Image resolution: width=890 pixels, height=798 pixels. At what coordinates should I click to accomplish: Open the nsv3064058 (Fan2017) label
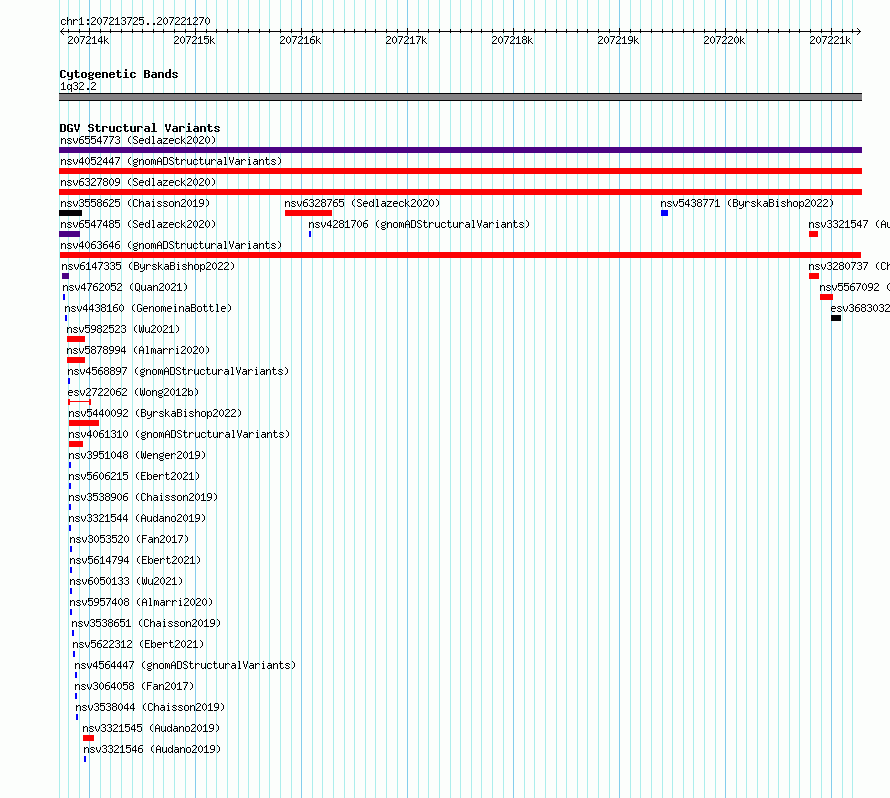135,686
